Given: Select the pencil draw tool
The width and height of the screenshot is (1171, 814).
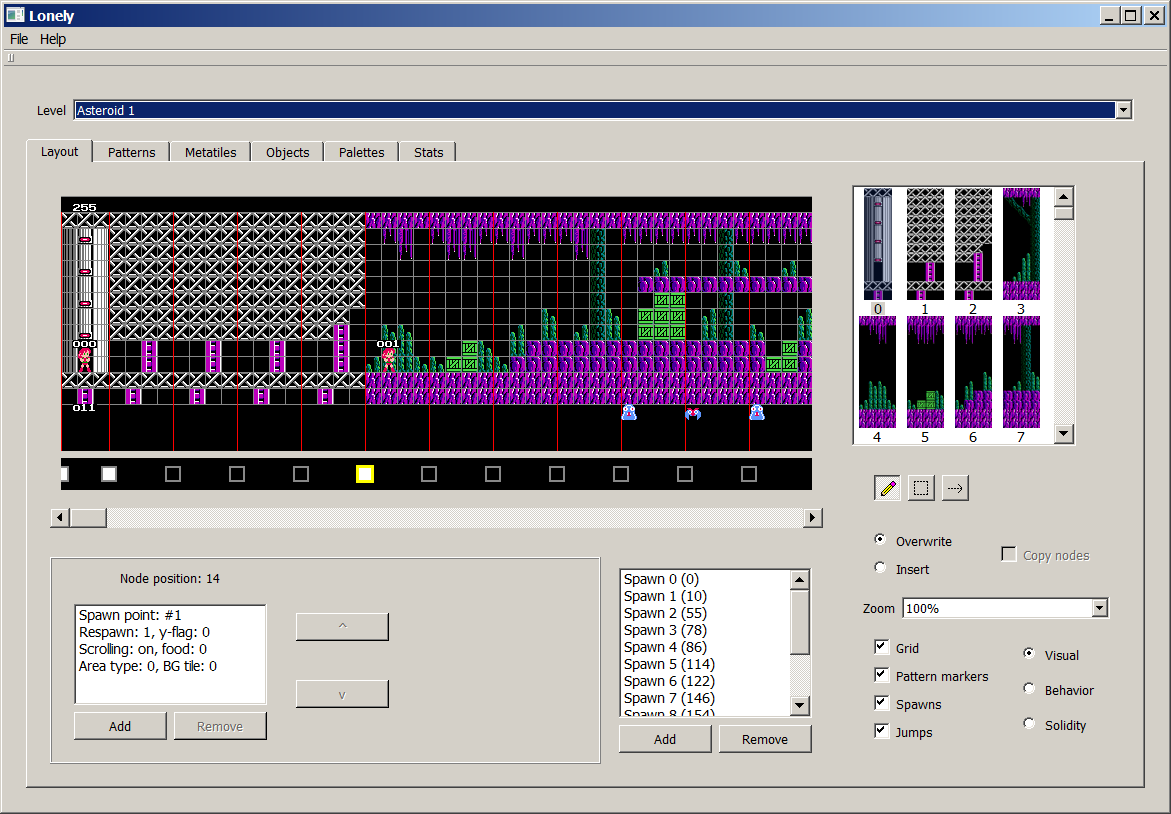Looking at the screenshot, I should [x=887, y=488].
